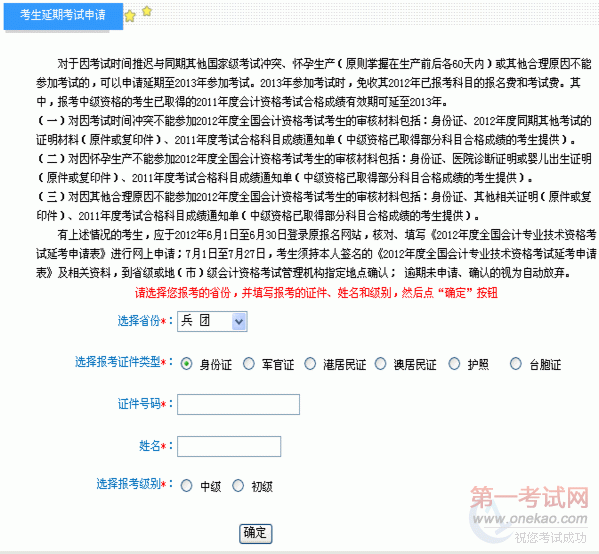Click the upper yellow star icon
599x554 pixels.
pos(147,11)
